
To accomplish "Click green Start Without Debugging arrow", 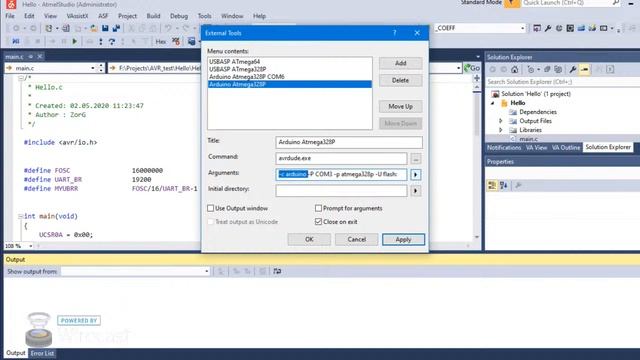I will 74,41.
